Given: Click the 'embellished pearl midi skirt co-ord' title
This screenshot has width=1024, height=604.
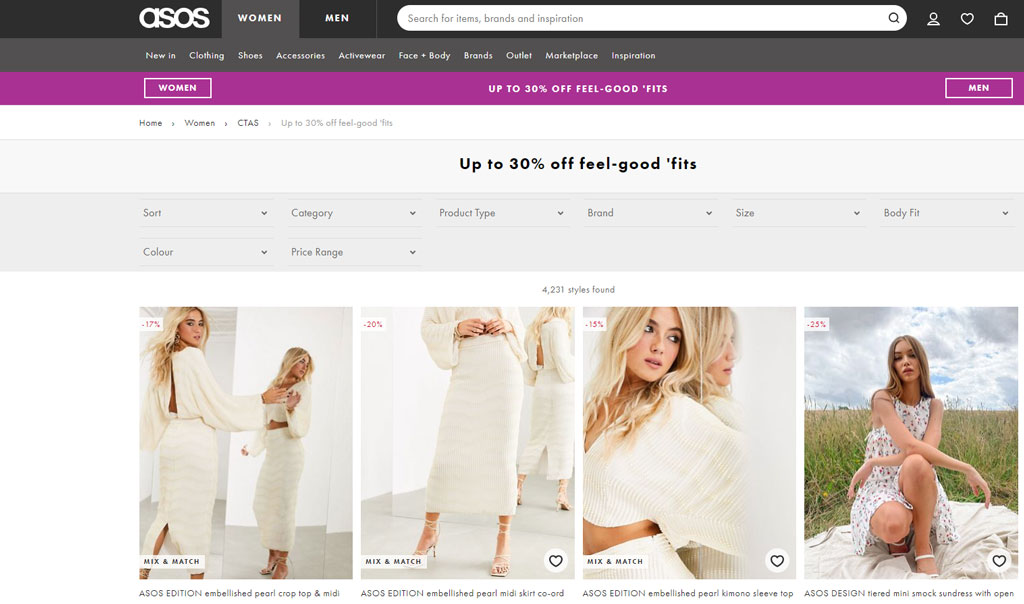Looking at the screenshot, I should coord(462,594).
